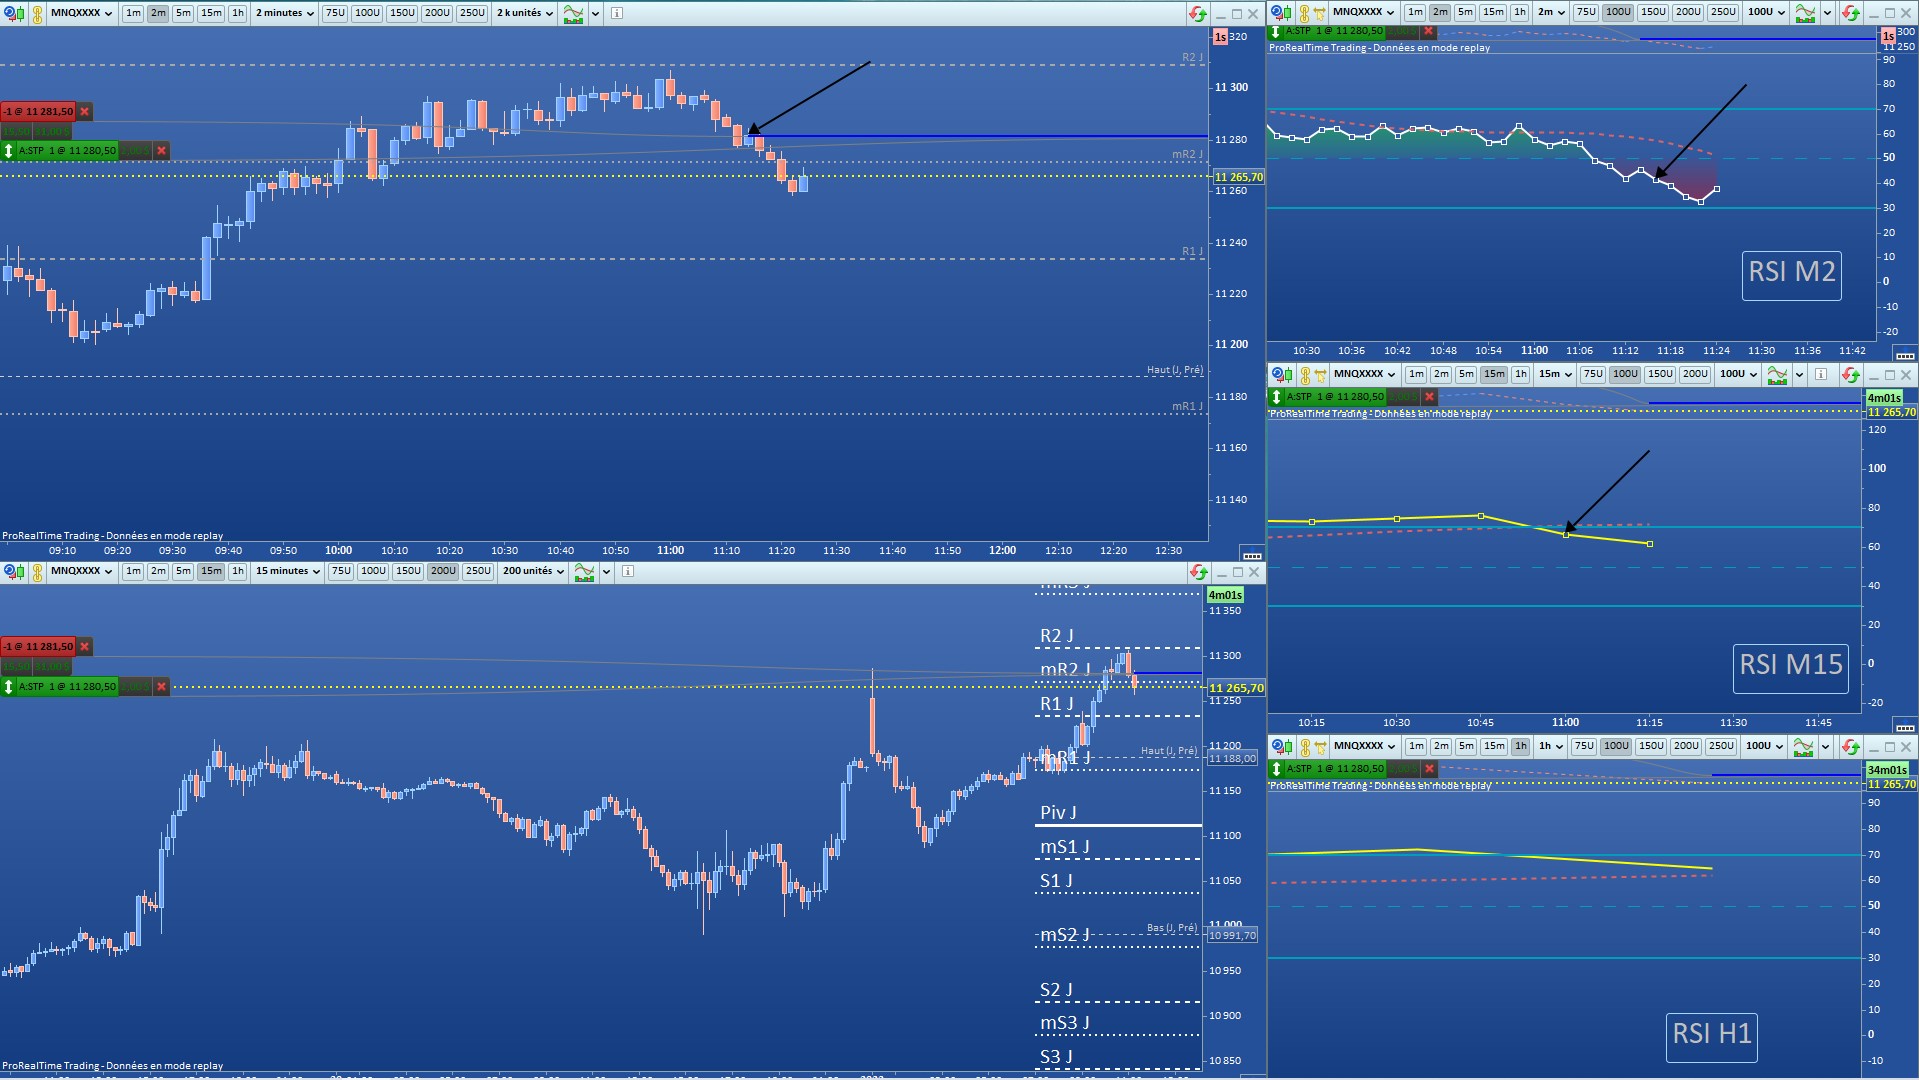Click the yellow chain link icon in top-left chart
Viewport: 1919px width, 1080px height.
point(36,14)
